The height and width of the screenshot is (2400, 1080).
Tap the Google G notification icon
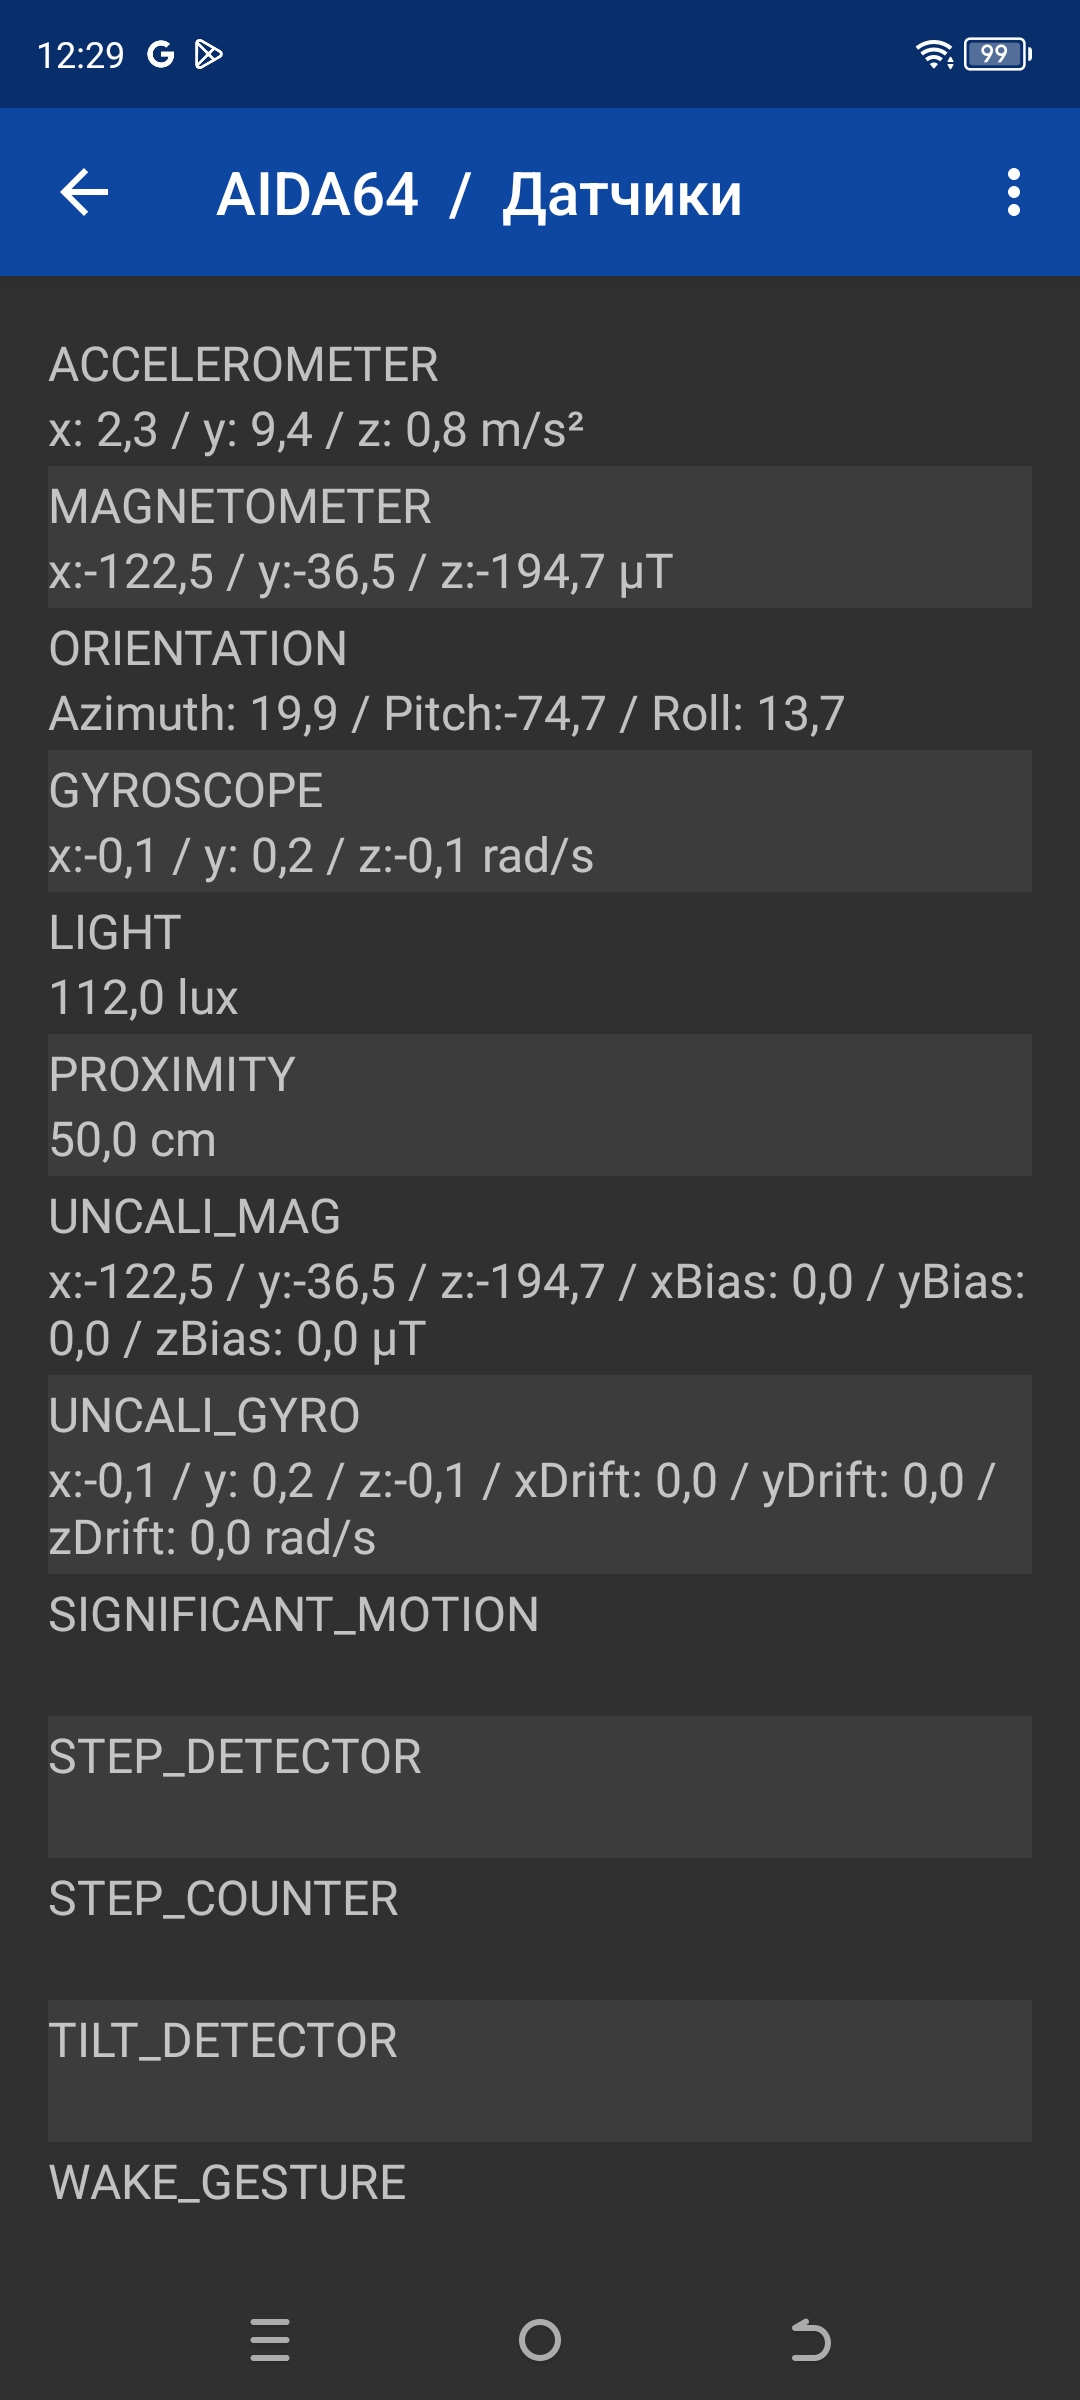[x=160, y=54]
